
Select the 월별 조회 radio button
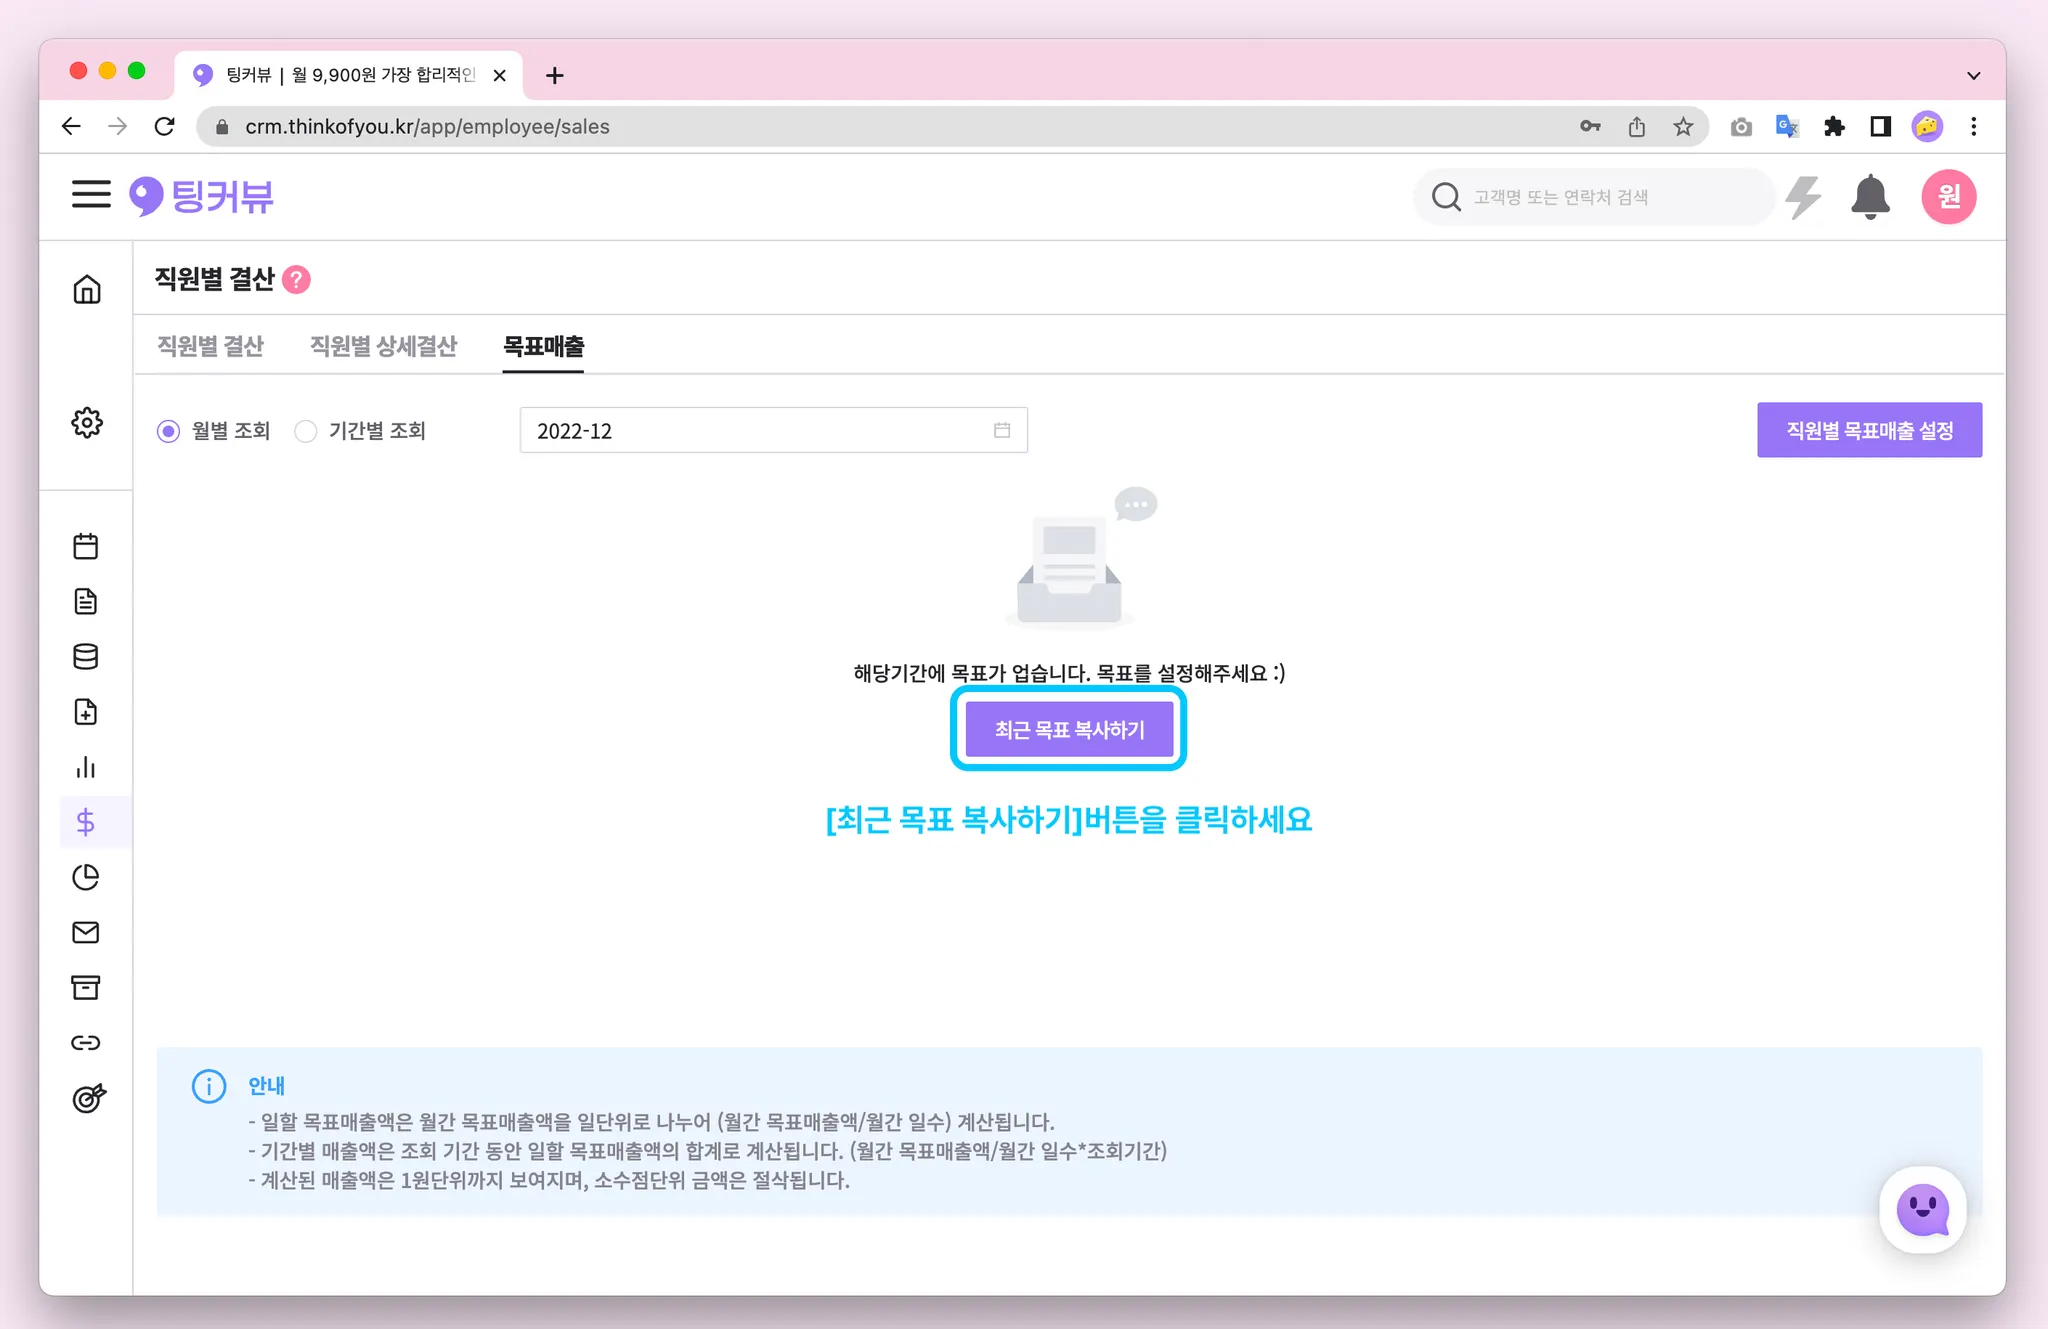[x=169, y=431]
